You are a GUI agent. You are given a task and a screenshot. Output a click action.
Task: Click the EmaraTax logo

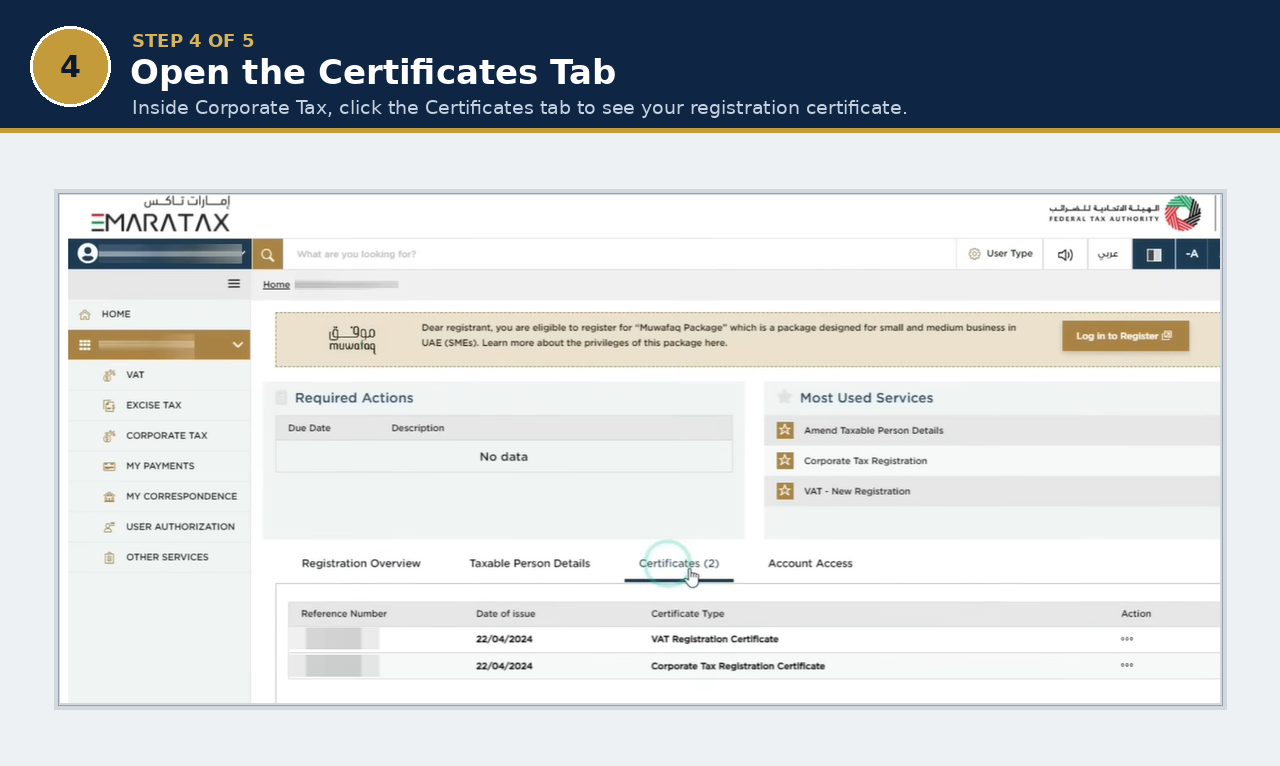(160, 214)
